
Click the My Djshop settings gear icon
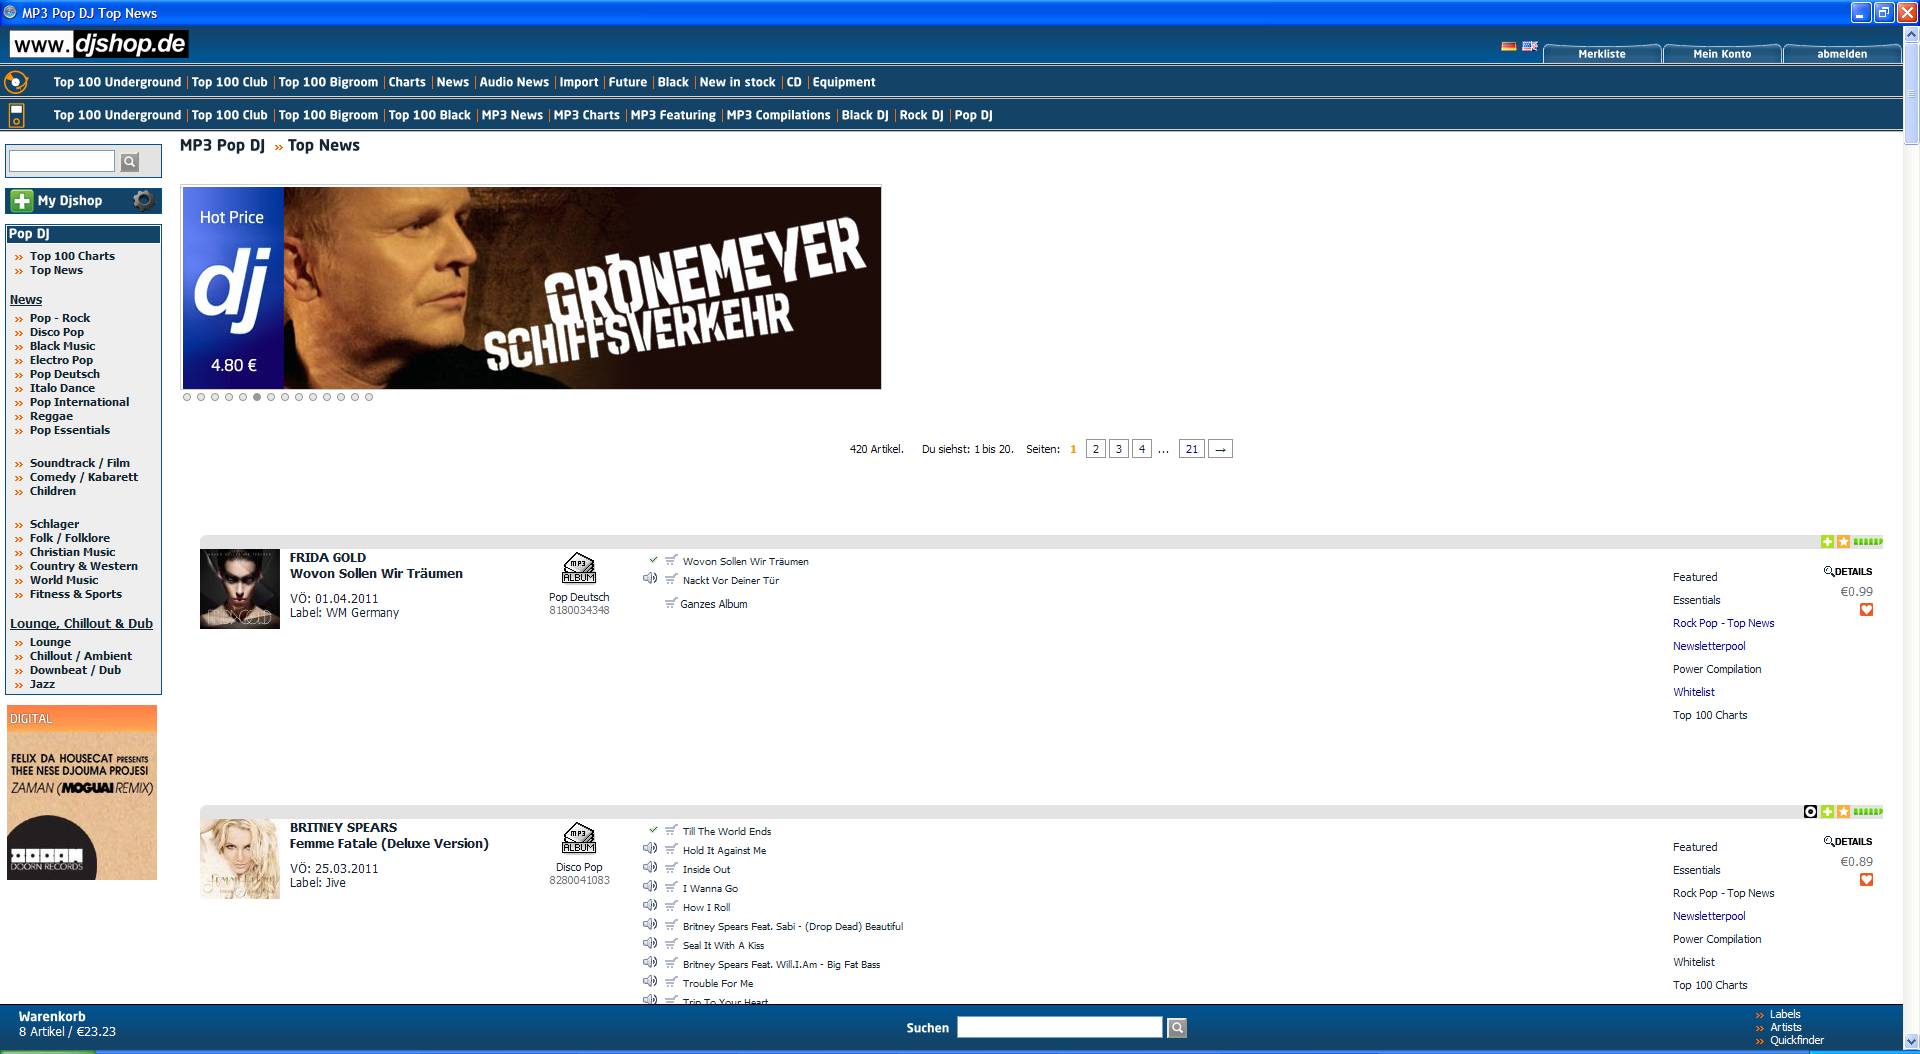pyautogui.click(x=143, y=200)
